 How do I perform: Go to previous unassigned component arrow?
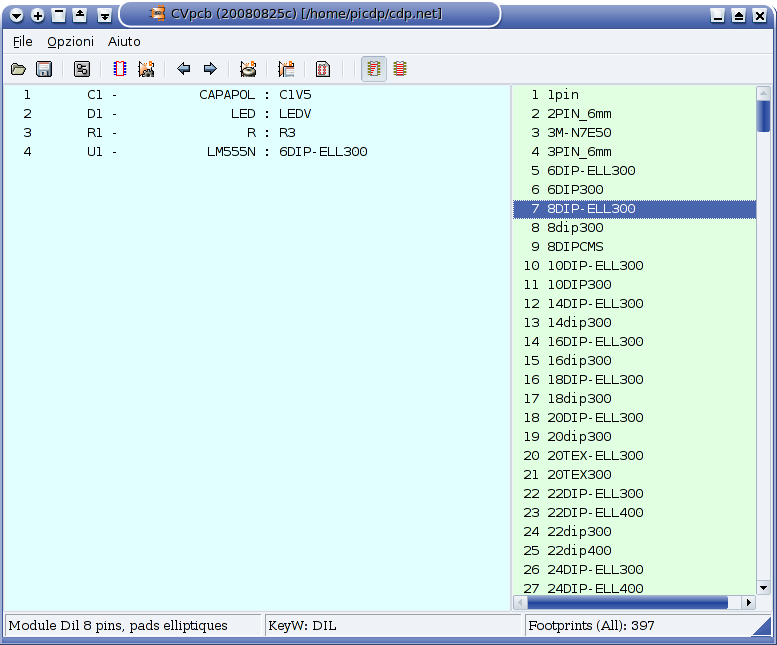tap(184, 69)
